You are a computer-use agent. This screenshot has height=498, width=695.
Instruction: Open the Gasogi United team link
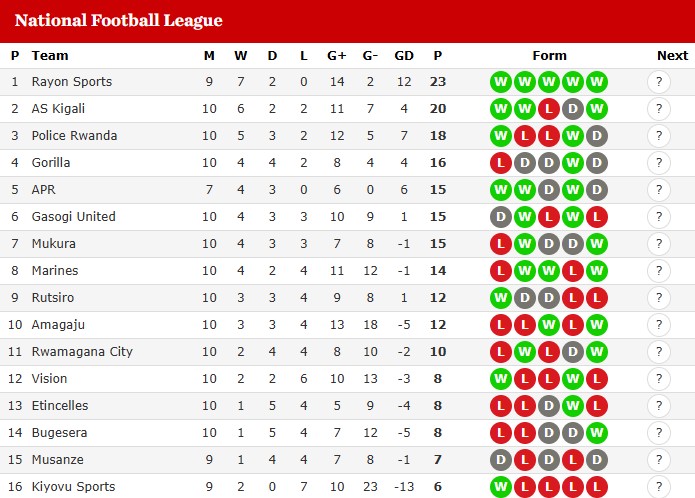click(74, 217)
